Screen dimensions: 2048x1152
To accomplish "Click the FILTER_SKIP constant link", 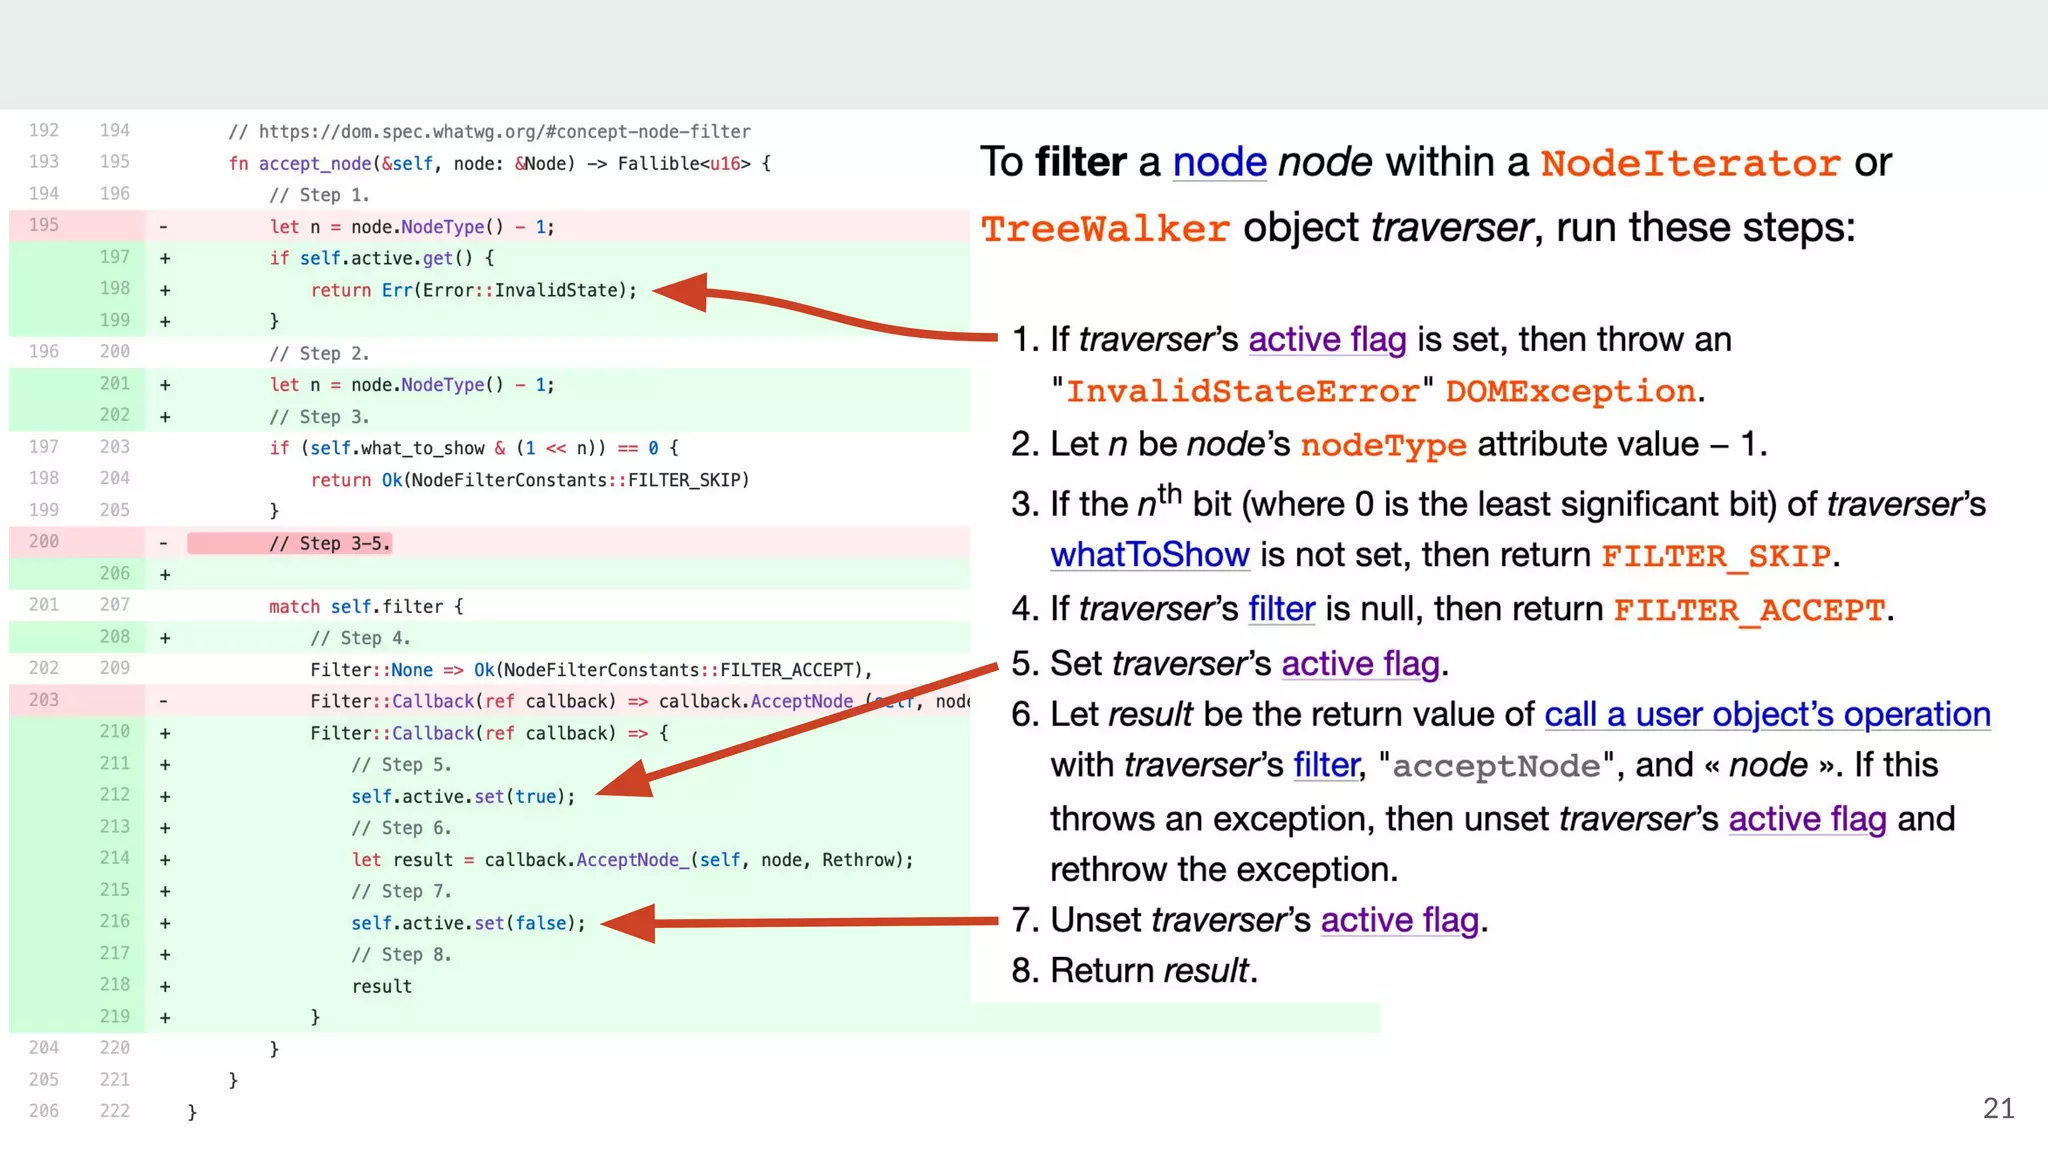I will [x=1716, y=556].
